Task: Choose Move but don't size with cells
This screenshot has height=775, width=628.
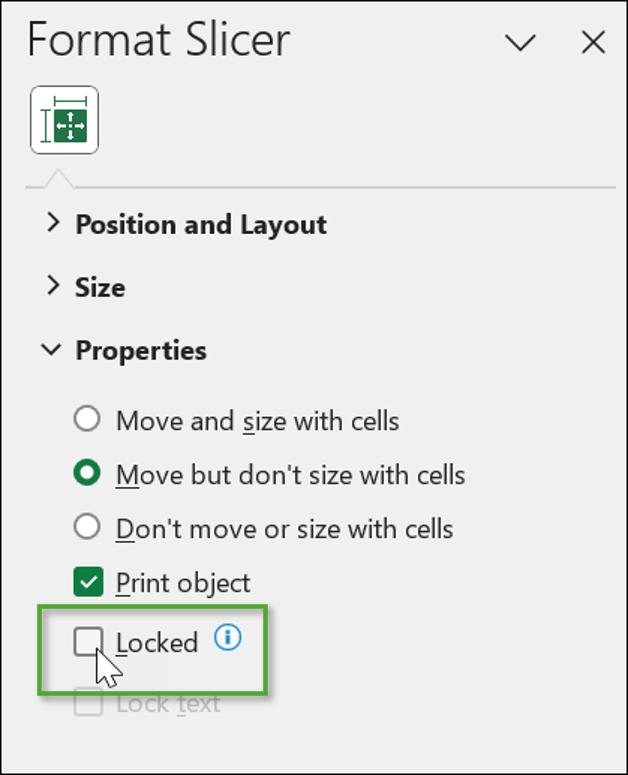Action: 88,473
